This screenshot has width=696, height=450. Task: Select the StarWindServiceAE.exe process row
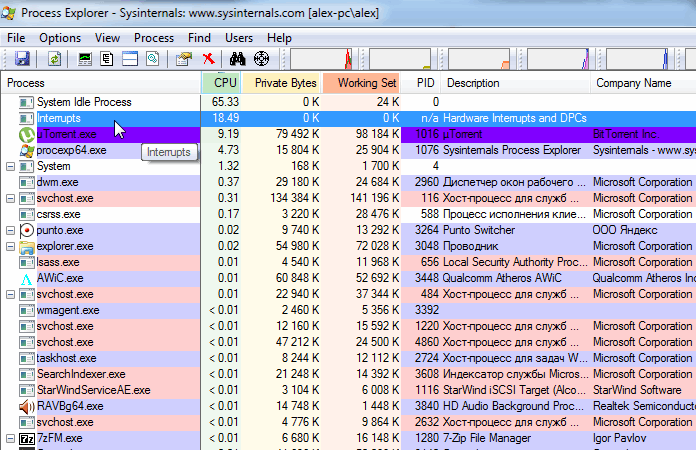[x=348, y=390]
